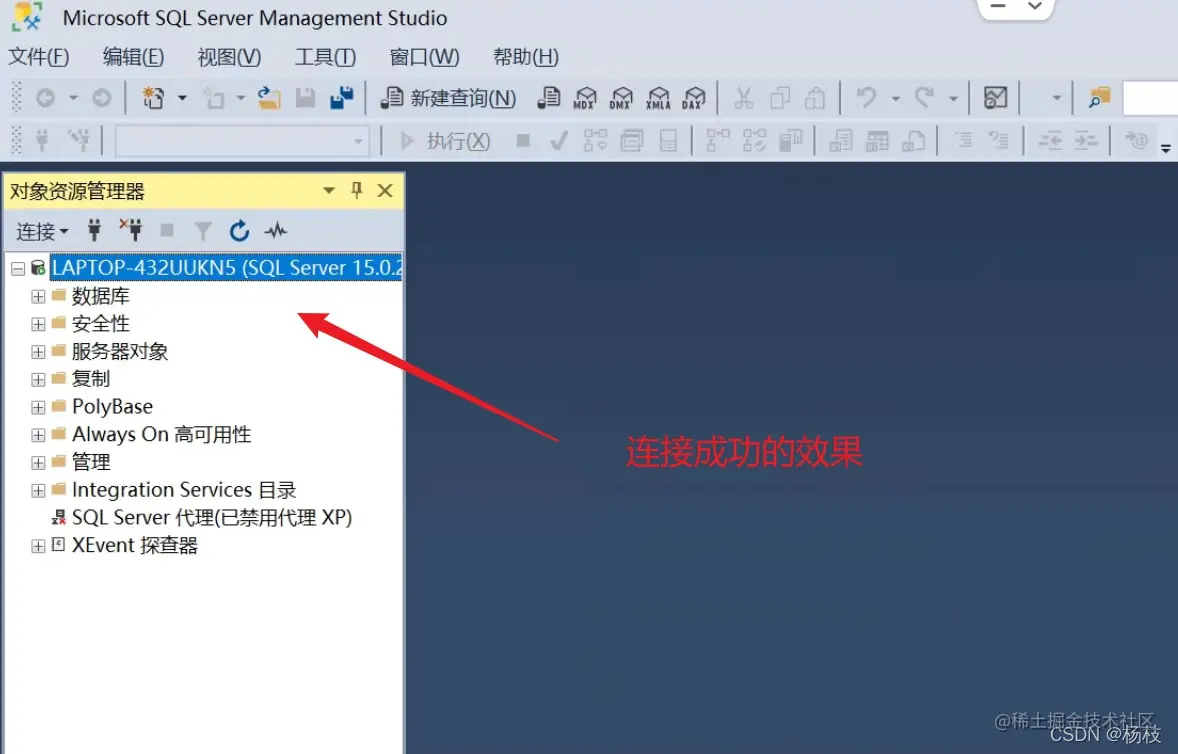
Task: Select the SQL Server 代理(已禁用代理 XP) node
Action: coord(212,517)
